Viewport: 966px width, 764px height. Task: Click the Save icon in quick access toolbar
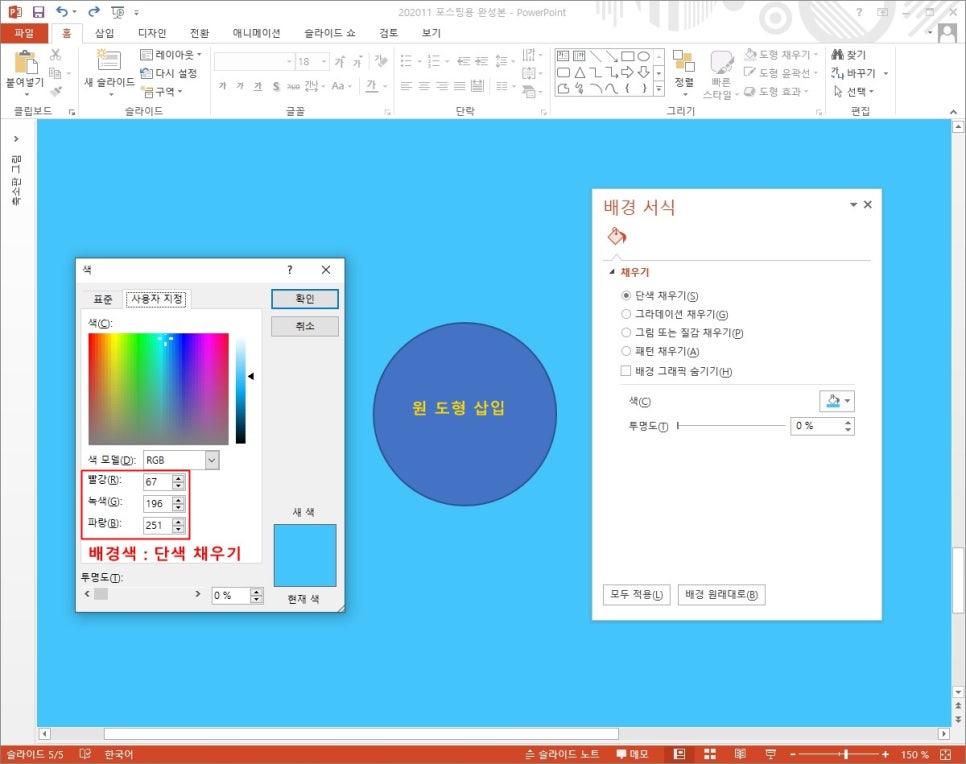pos(38,12)
